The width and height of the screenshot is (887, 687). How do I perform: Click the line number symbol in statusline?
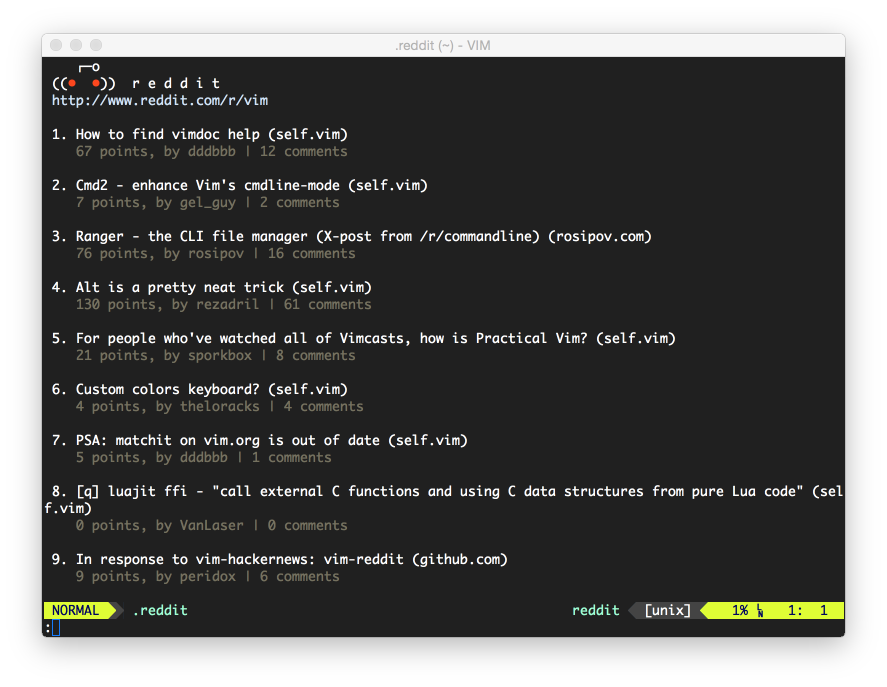tap(760, 611)
